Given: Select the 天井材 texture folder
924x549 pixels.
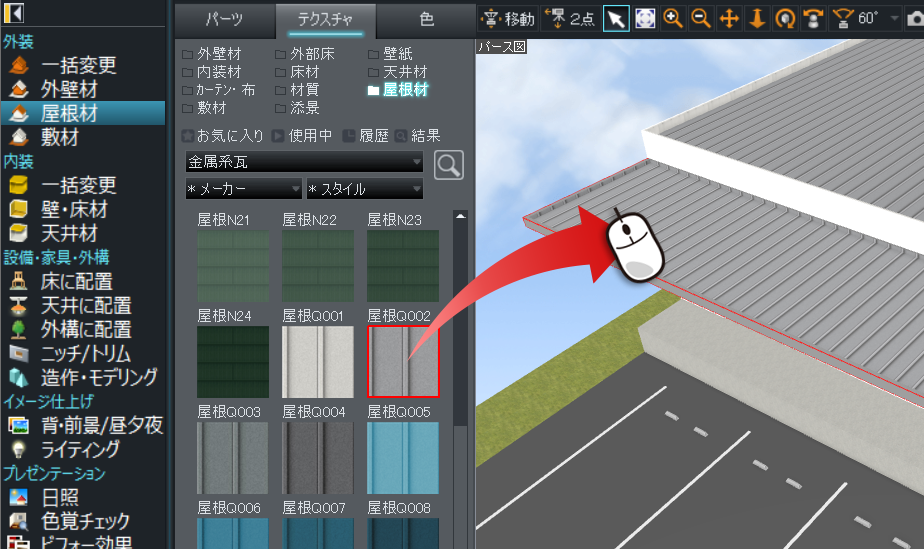Looking at the screenshot, I should (x=398, y=72).
